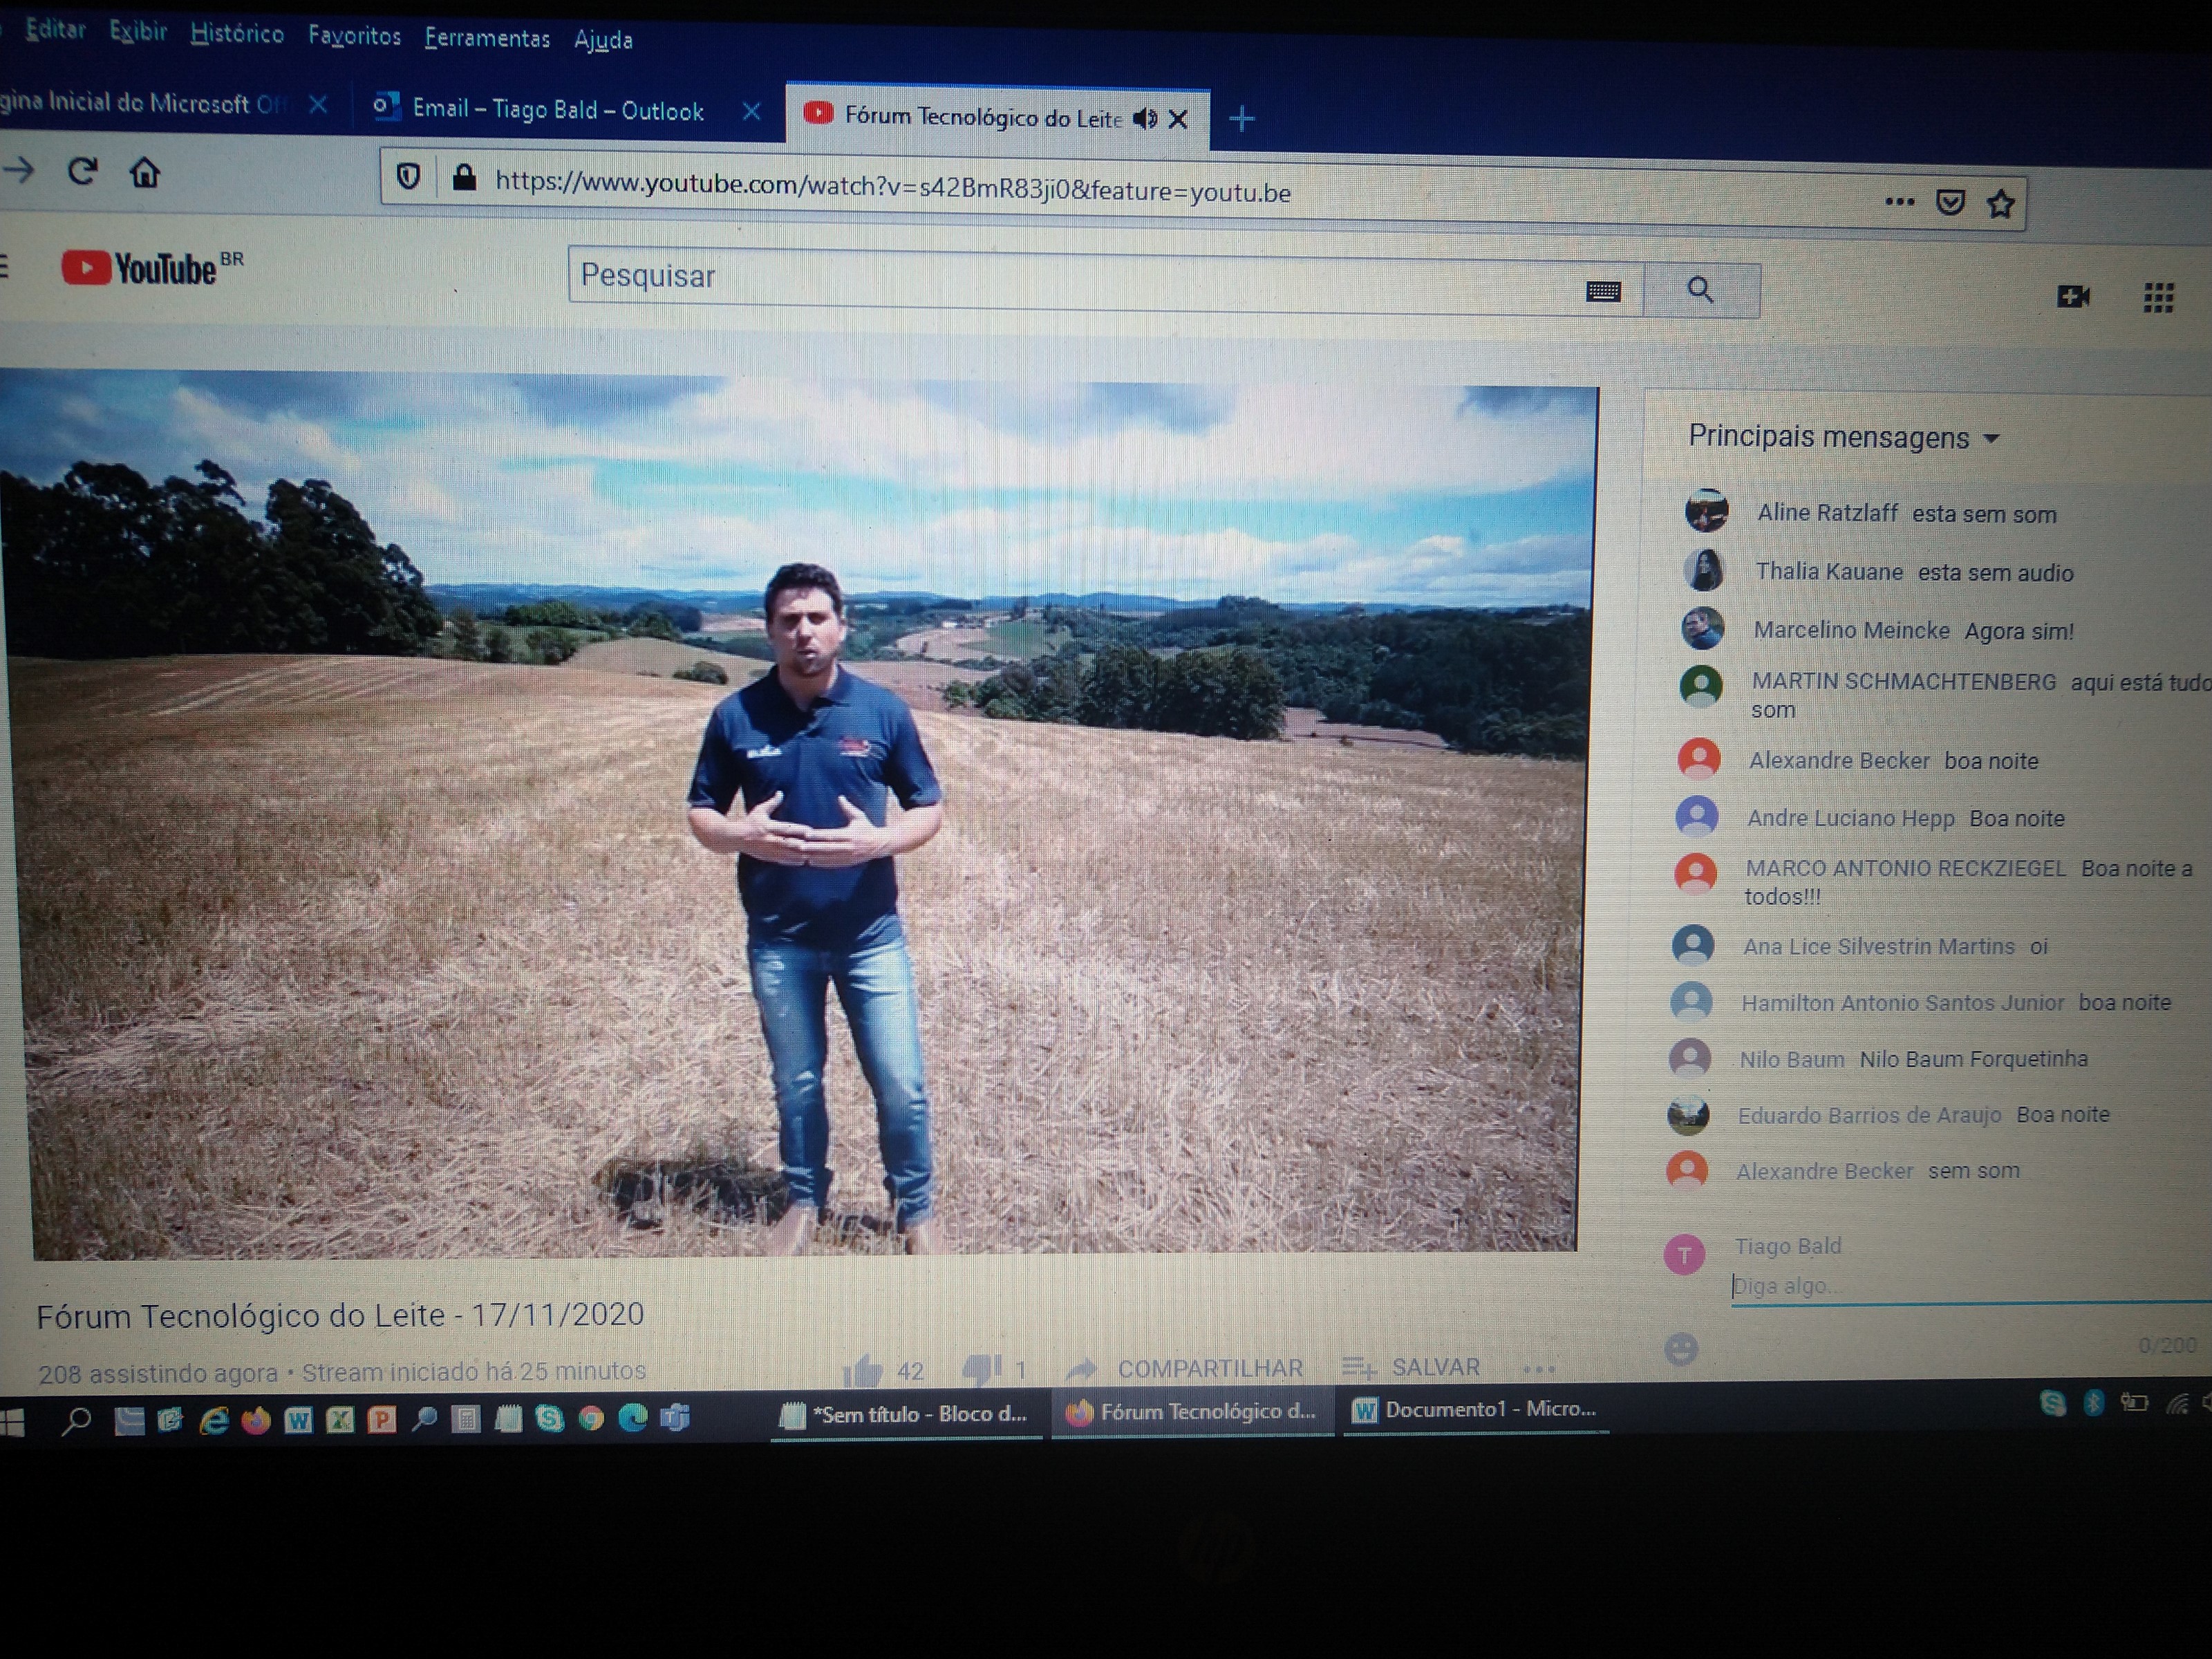The image size is (2212, 1659).
Task: Open Microsoft Teams from the taskbar
Action: pos(676,1417)
